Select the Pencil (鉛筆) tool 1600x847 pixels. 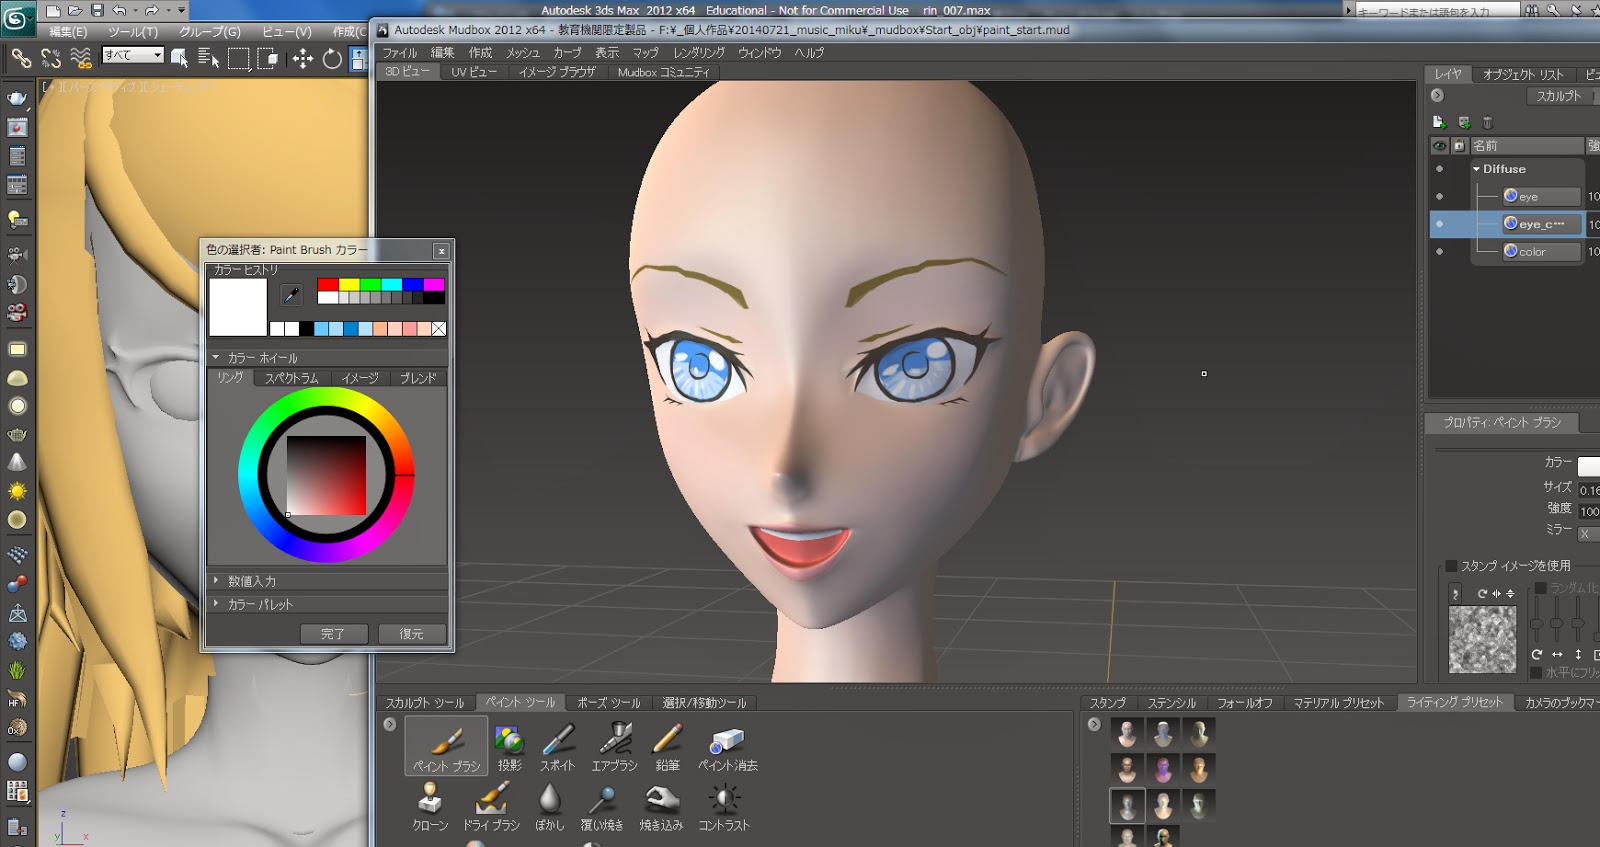point(667,746)
